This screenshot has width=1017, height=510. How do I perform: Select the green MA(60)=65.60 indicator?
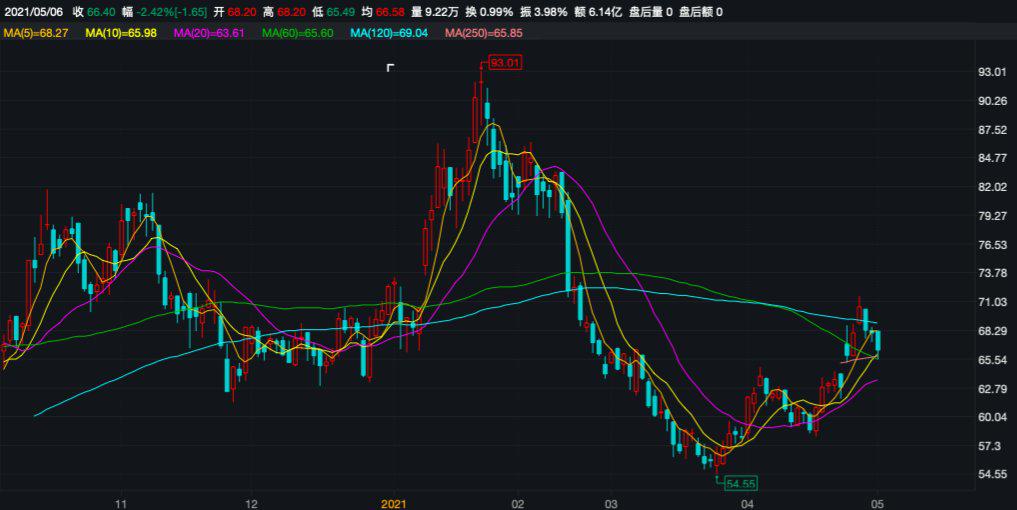coord(300,33)
